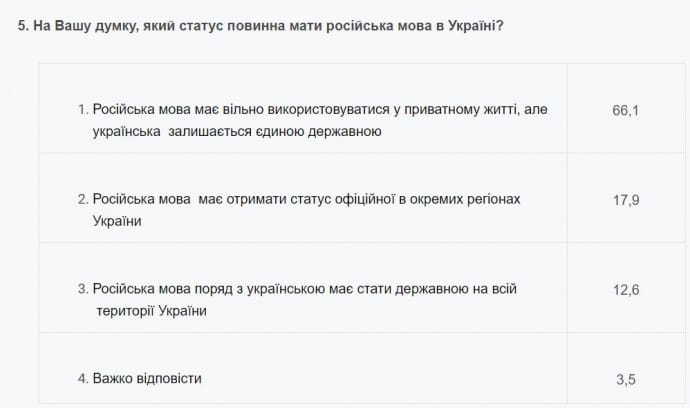Click the 12,6 percentage value

(x=626, y=290)
